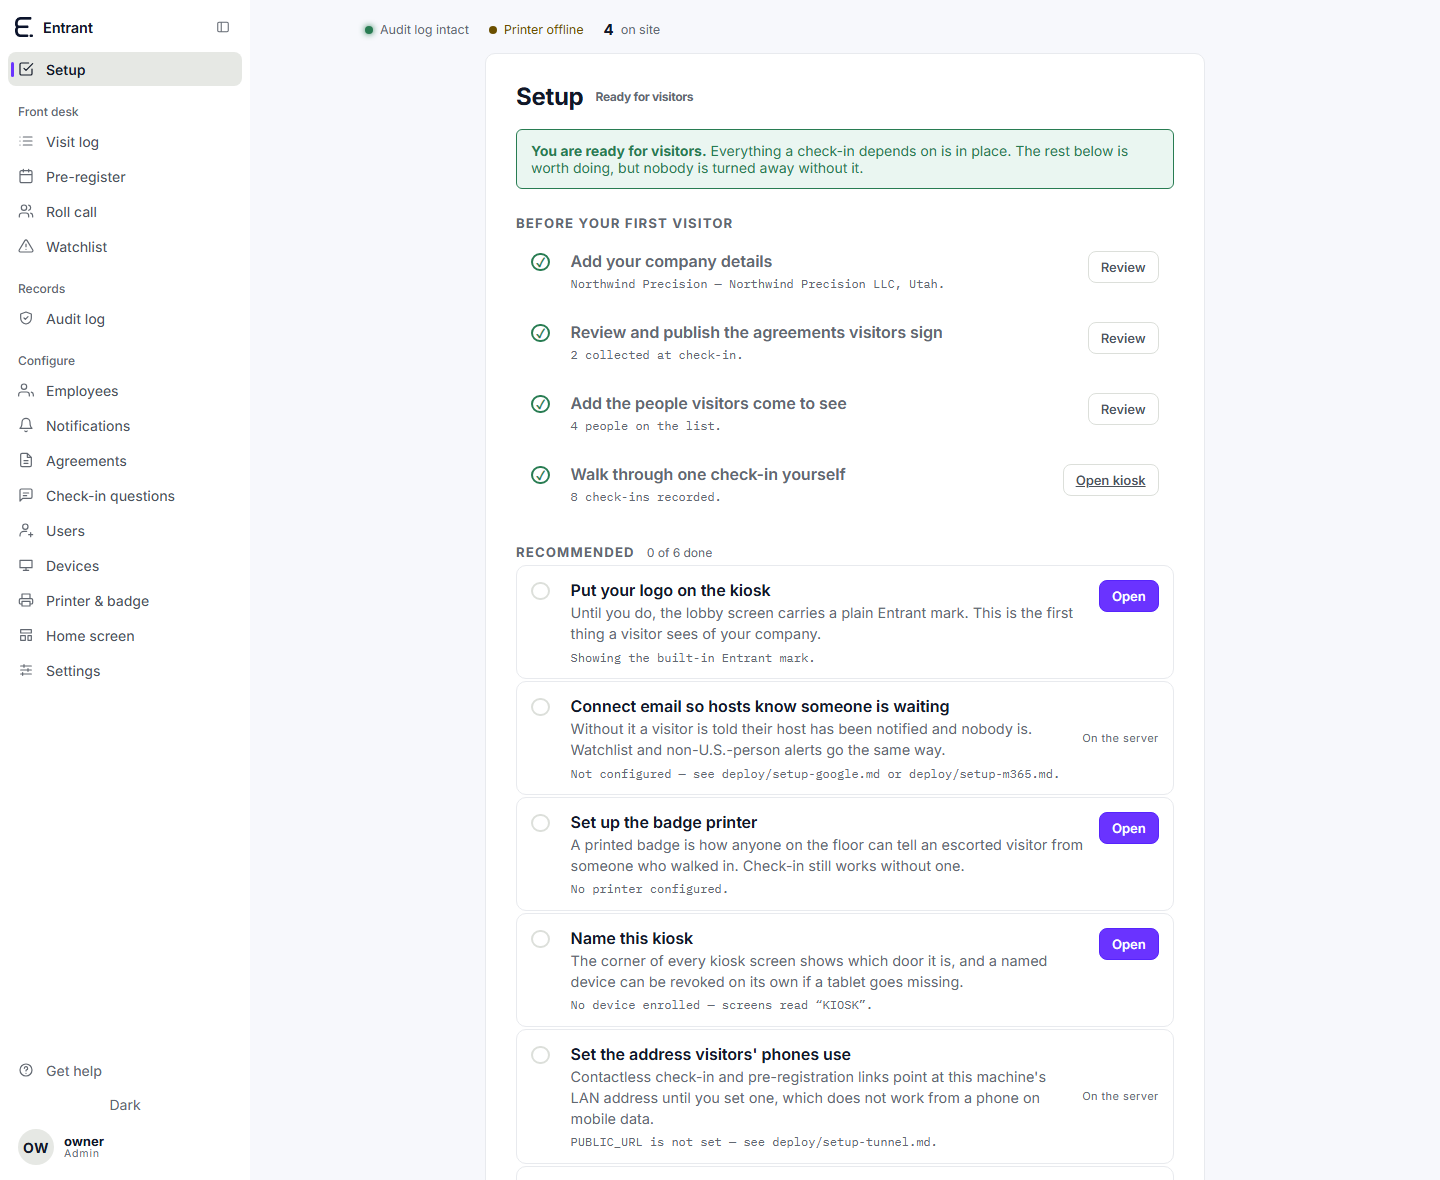Click the 'owner' account name
Screen dimensions: 1440x1180
tap(84, 1141)
